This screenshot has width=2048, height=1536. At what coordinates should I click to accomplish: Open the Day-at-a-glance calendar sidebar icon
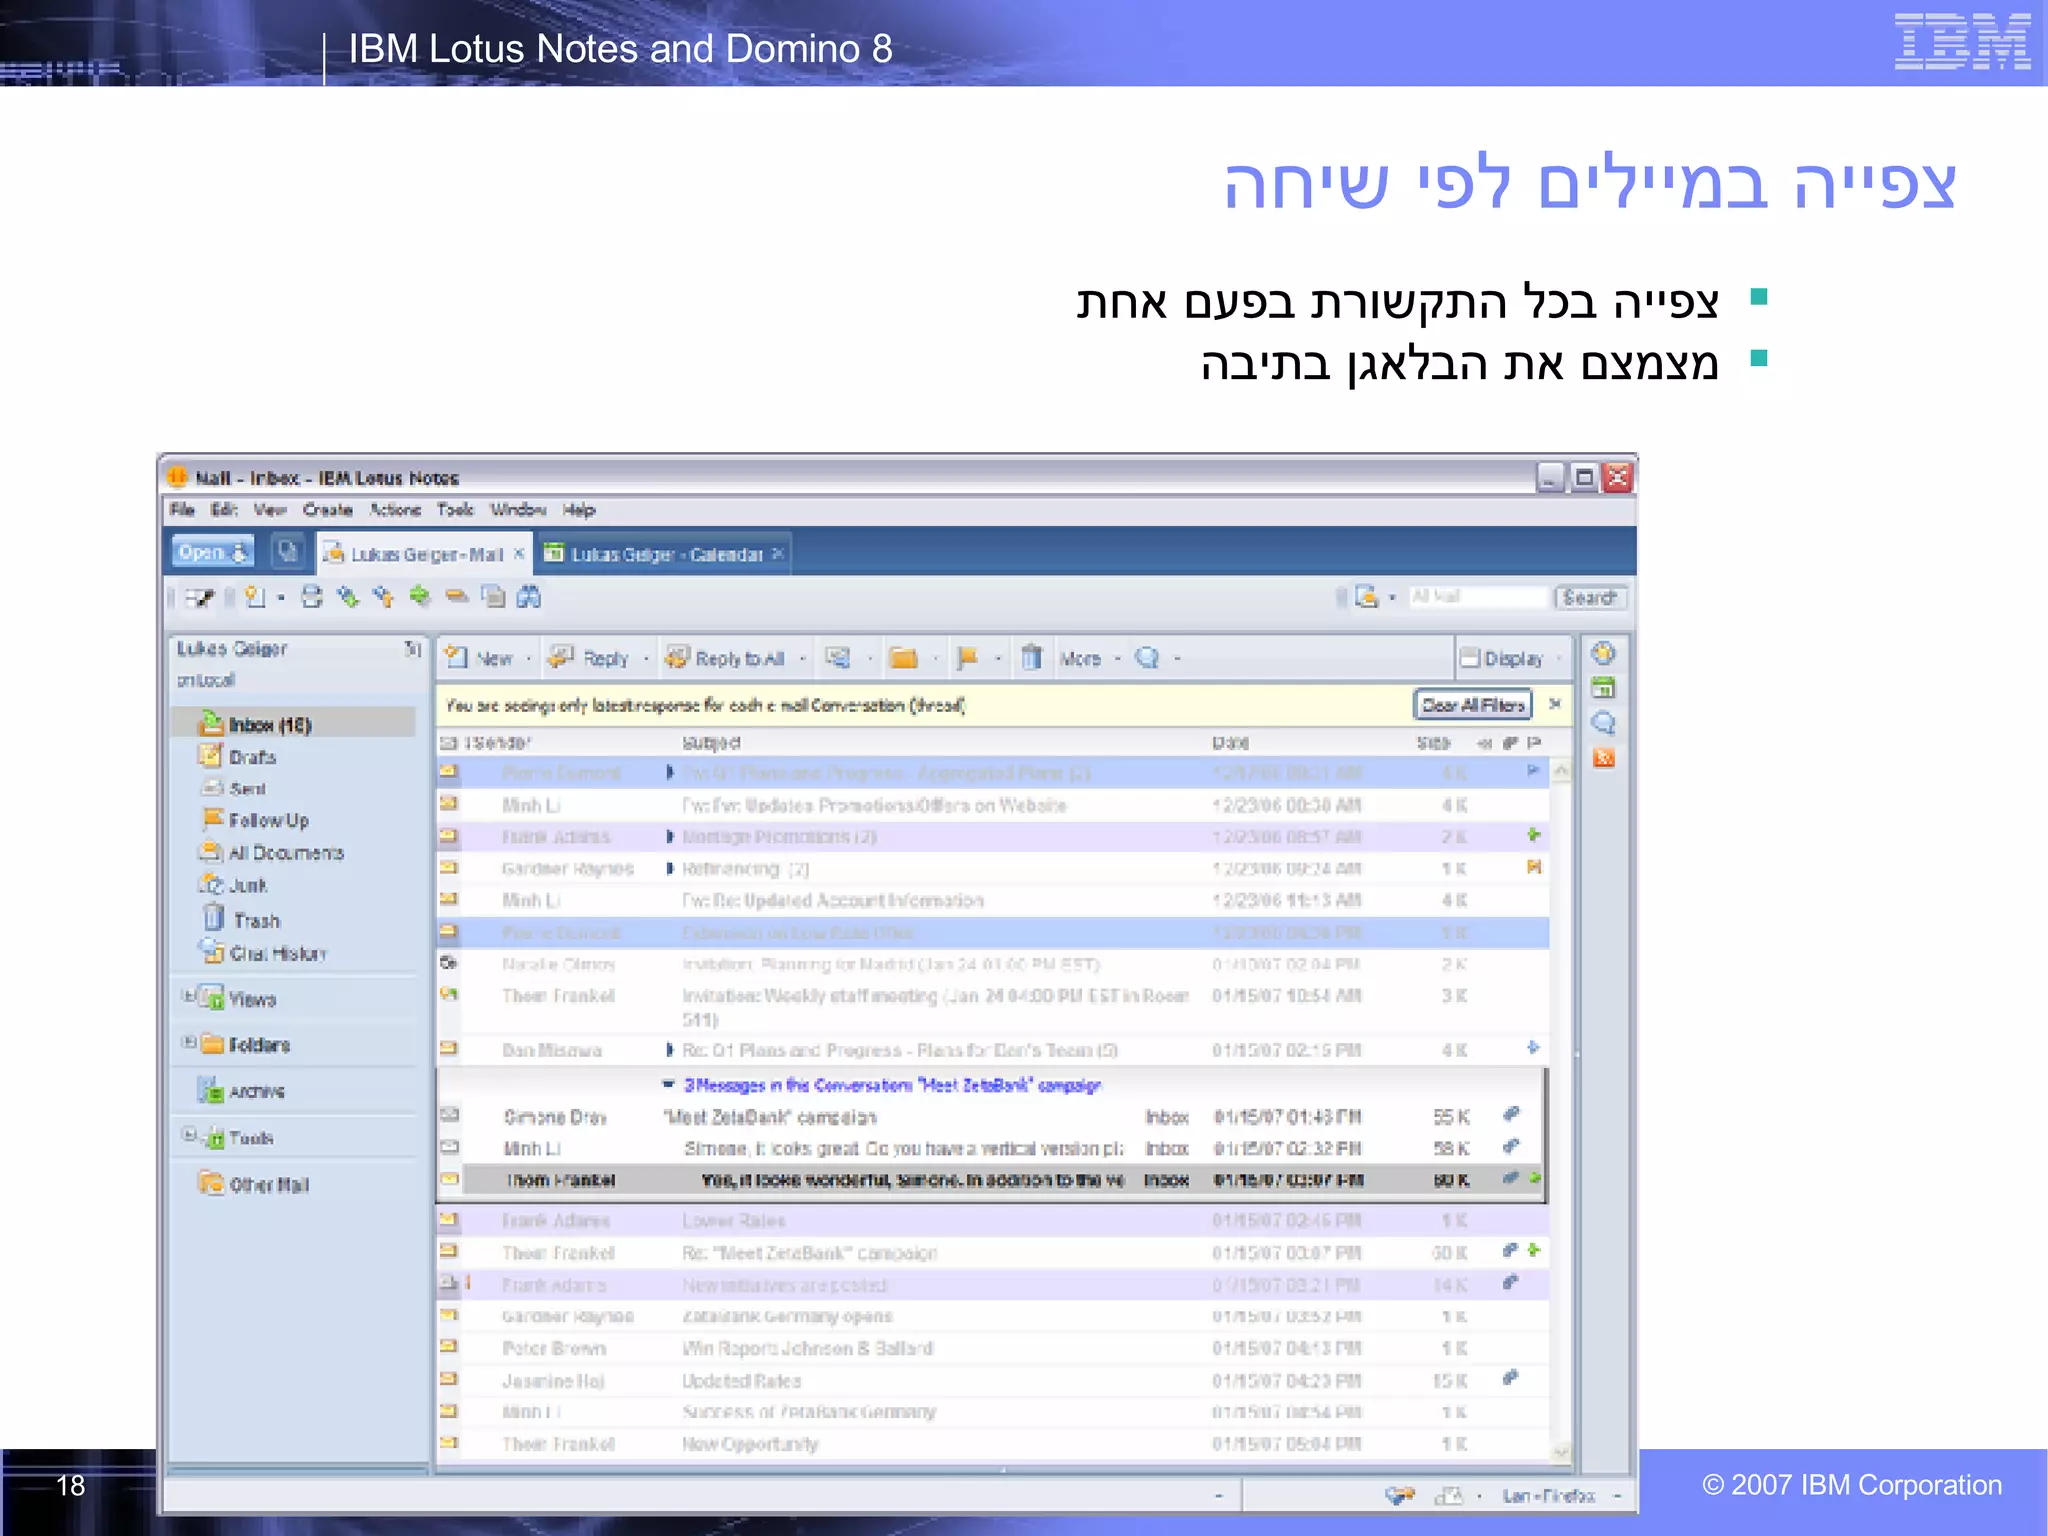pyautogui.click(x=1603, y=688)
